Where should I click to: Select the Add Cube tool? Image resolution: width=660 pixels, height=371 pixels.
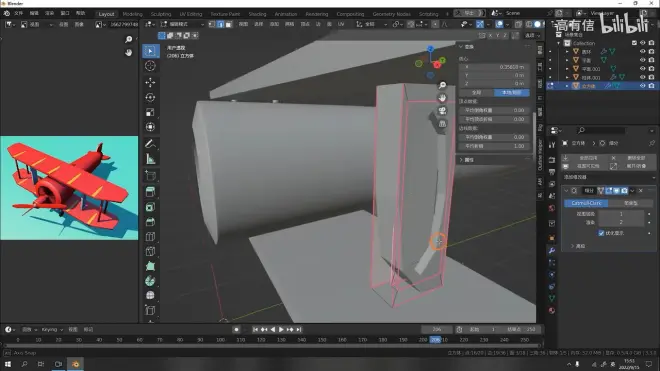click(x=150, y=176)
